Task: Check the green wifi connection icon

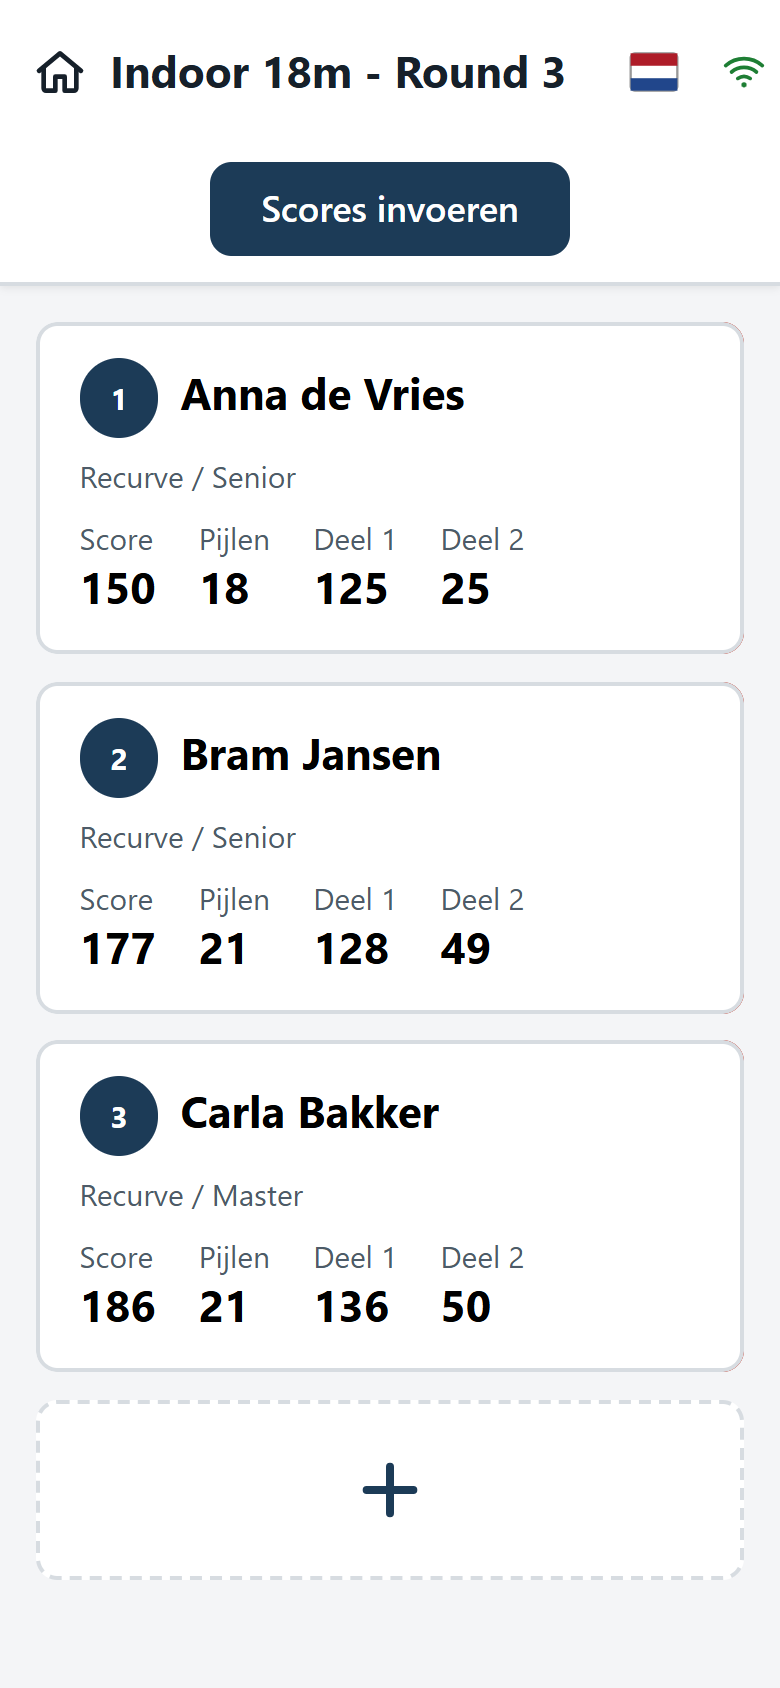Action: click(743, 72)
